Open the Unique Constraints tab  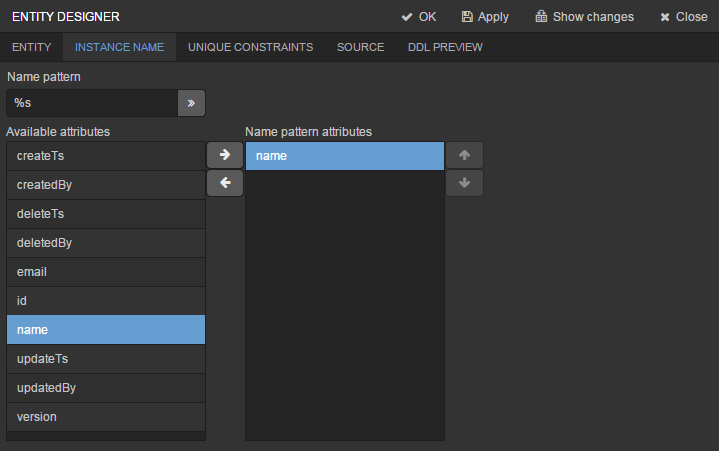(250, 47)
